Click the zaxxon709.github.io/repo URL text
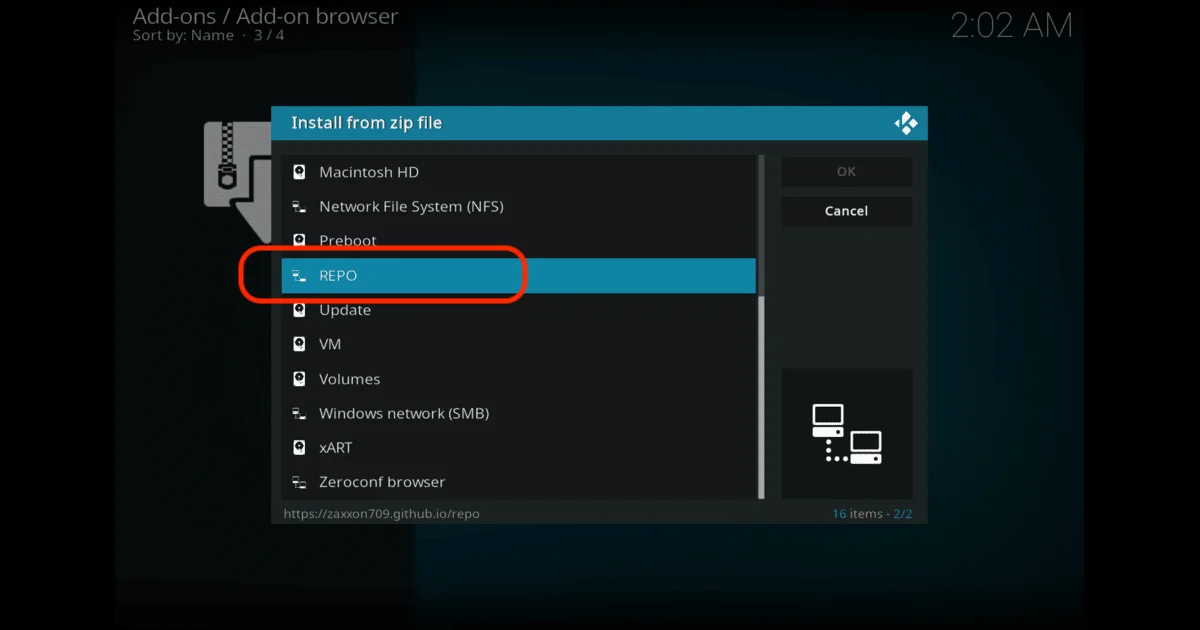 pos(382,513)
